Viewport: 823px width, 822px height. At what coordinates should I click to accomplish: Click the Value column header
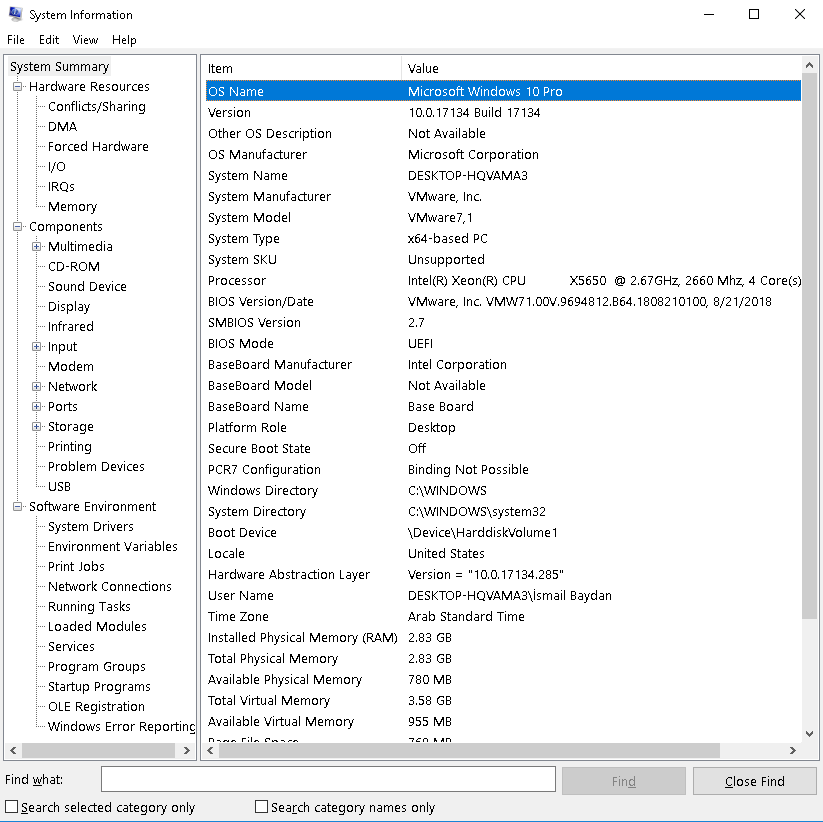coord(602,68)
